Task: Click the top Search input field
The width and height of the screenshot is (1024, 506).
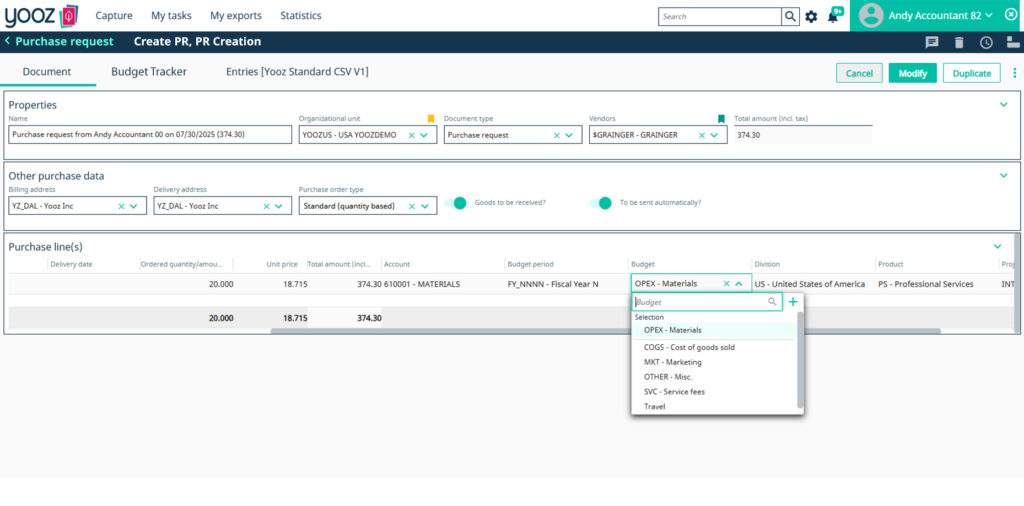Action: tap(720, 16)
